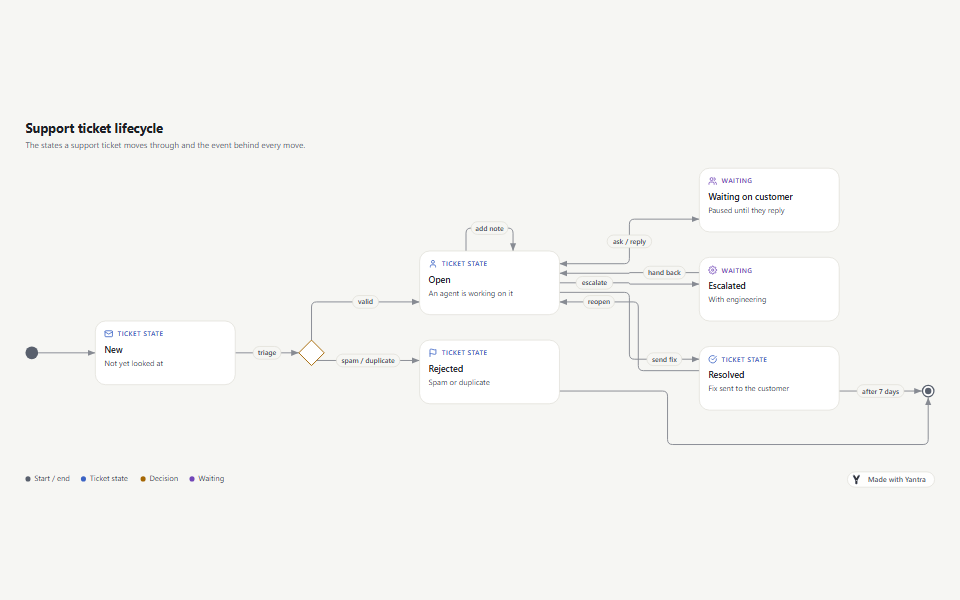Select the diamond decision node
Image resolution: width=960 pixels, height=600 pixels.
(x=312, y=353)
